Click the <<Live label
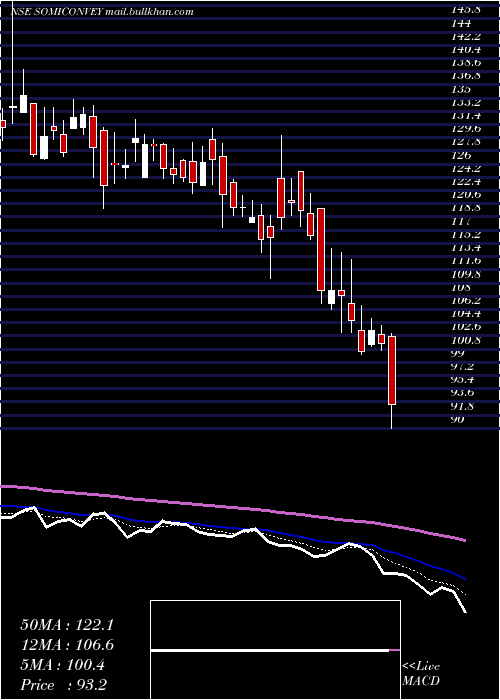This screenshot has height=700, width=500. pyautogui.click(x=421, y=666)
